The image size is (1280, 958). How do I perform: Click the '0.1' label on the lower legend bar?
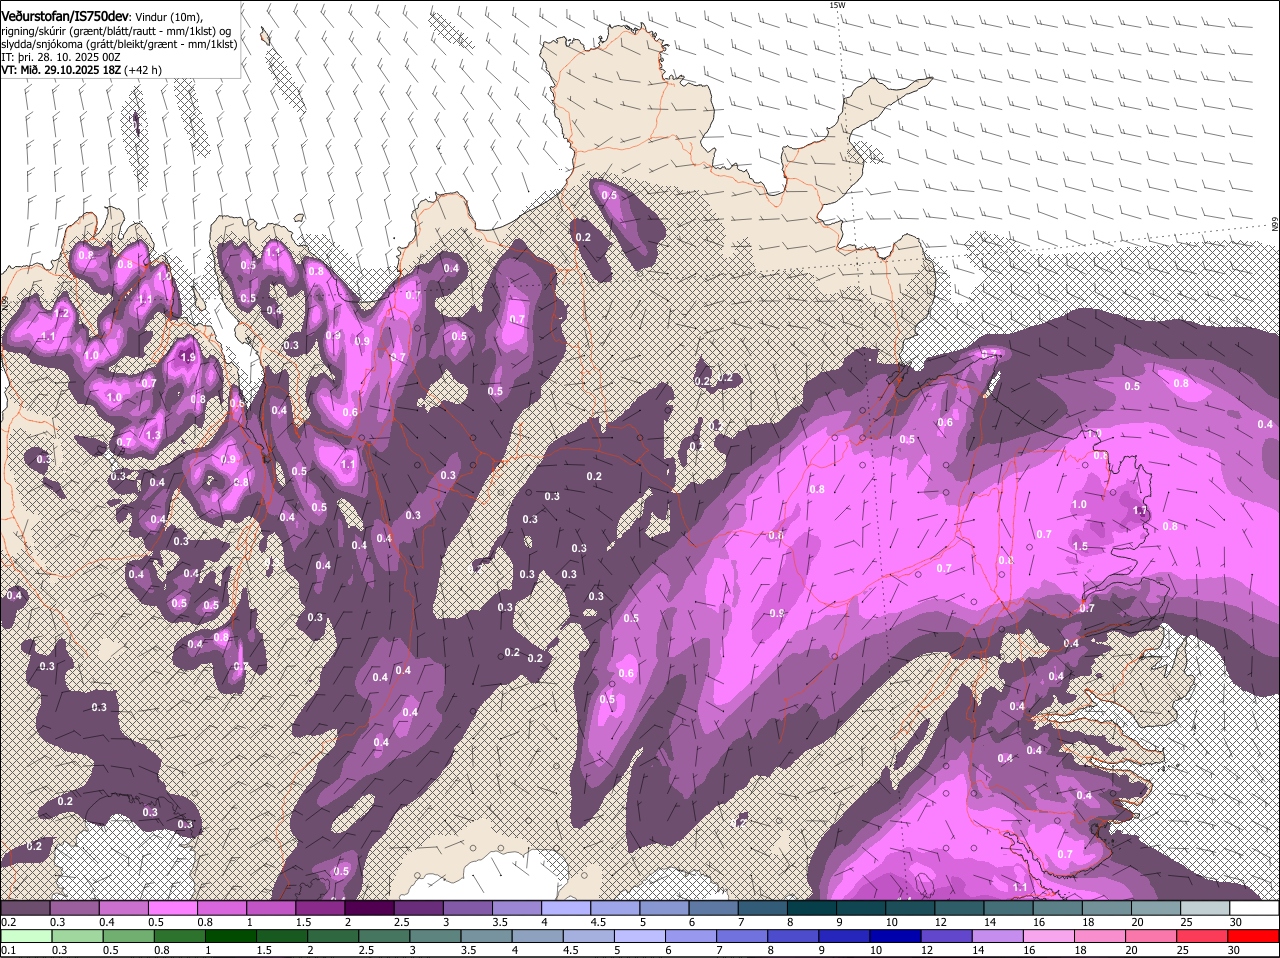point(9,949)
